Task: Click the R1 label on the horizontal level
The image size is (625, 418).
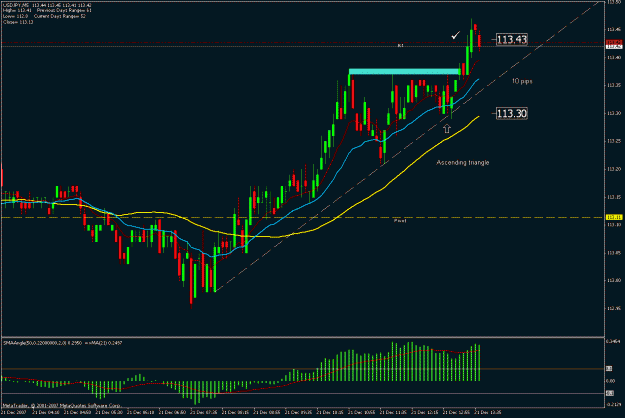Action: 401,45
